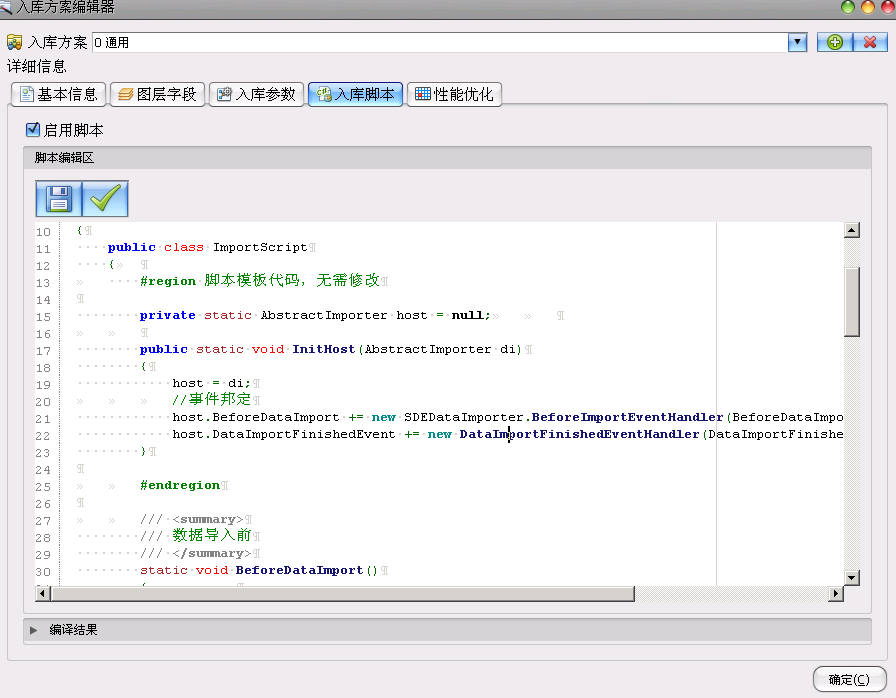The height and width of the screenshot is (698, 896).
Task: Click the 确定(C) button
Action: tap(849, 679)
